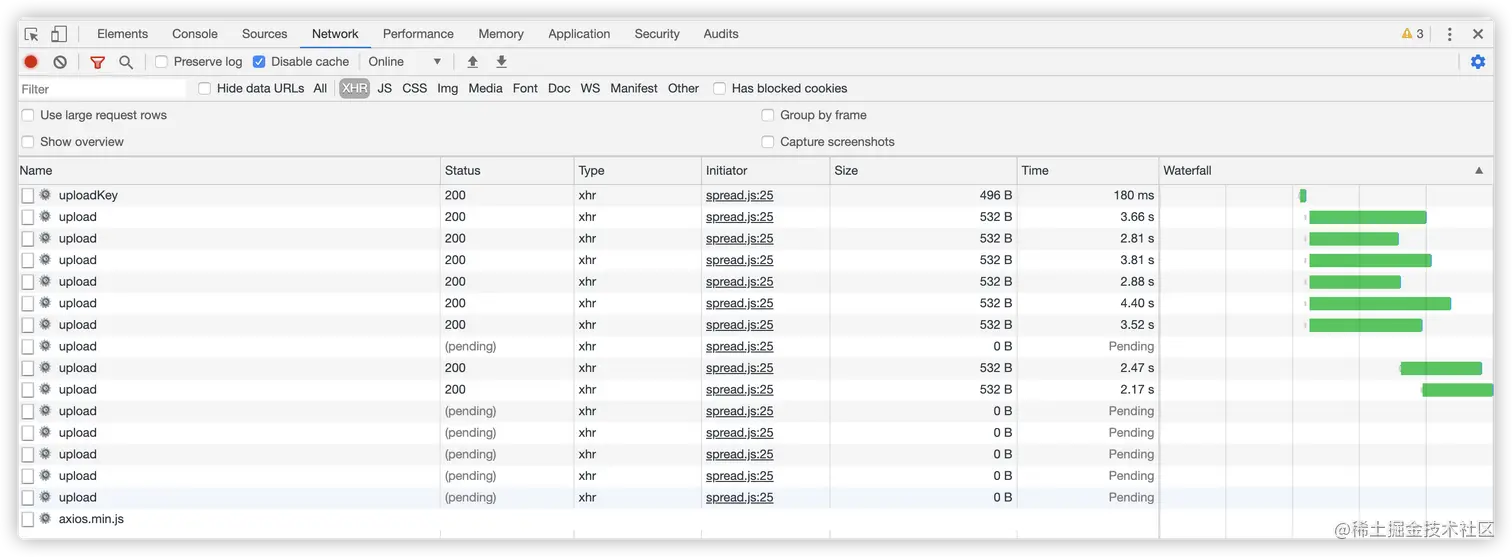Check the Show overview option
This screenshot has width=1512, height=557.
[x=28, y=142]
